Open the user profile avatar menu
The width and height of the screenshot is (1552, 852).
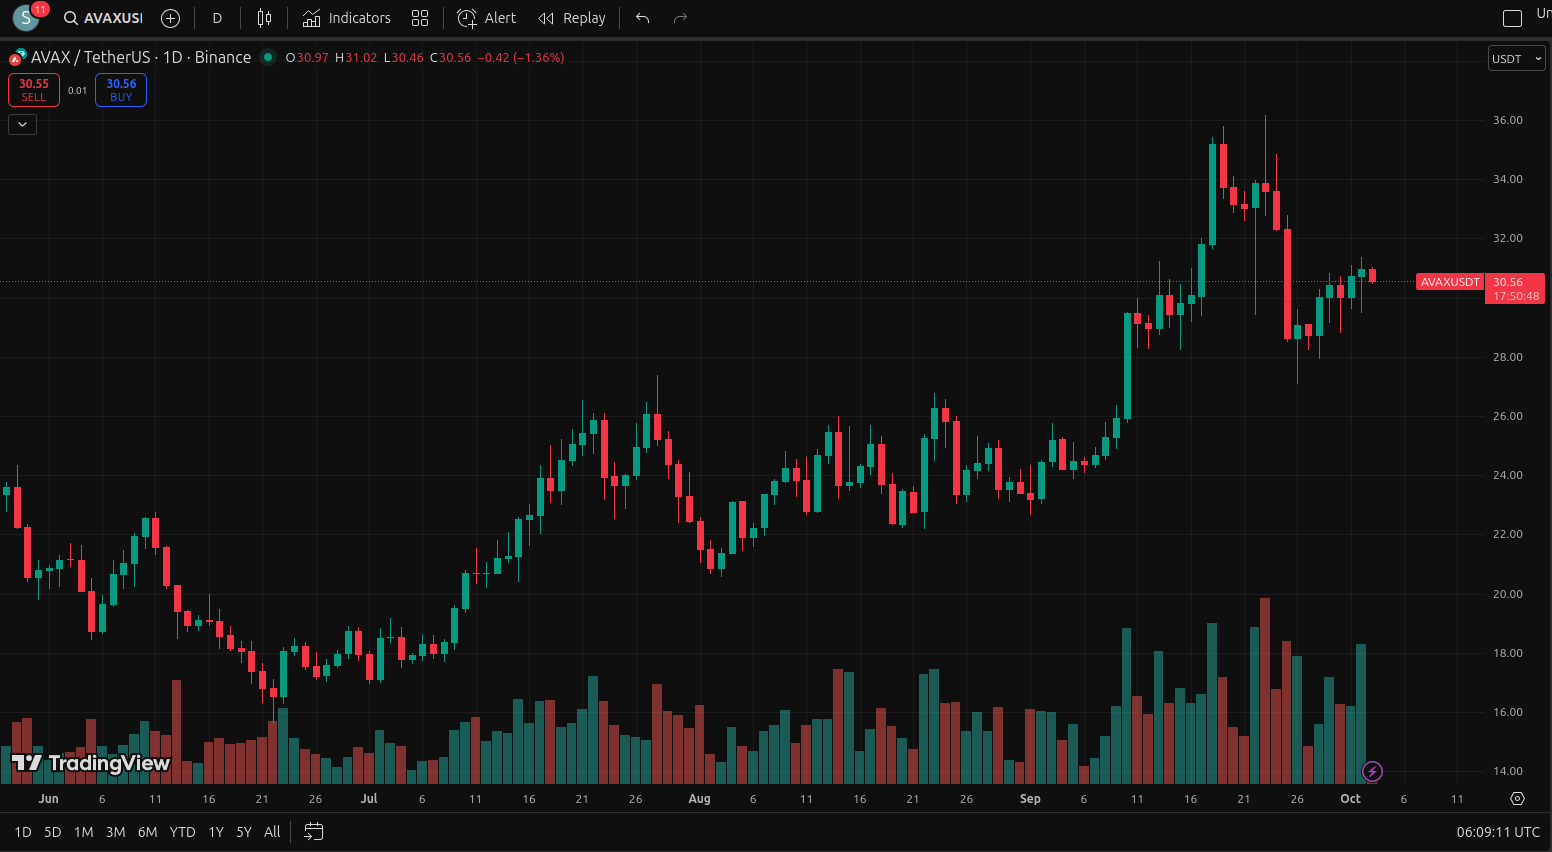[x=26, y=18]
